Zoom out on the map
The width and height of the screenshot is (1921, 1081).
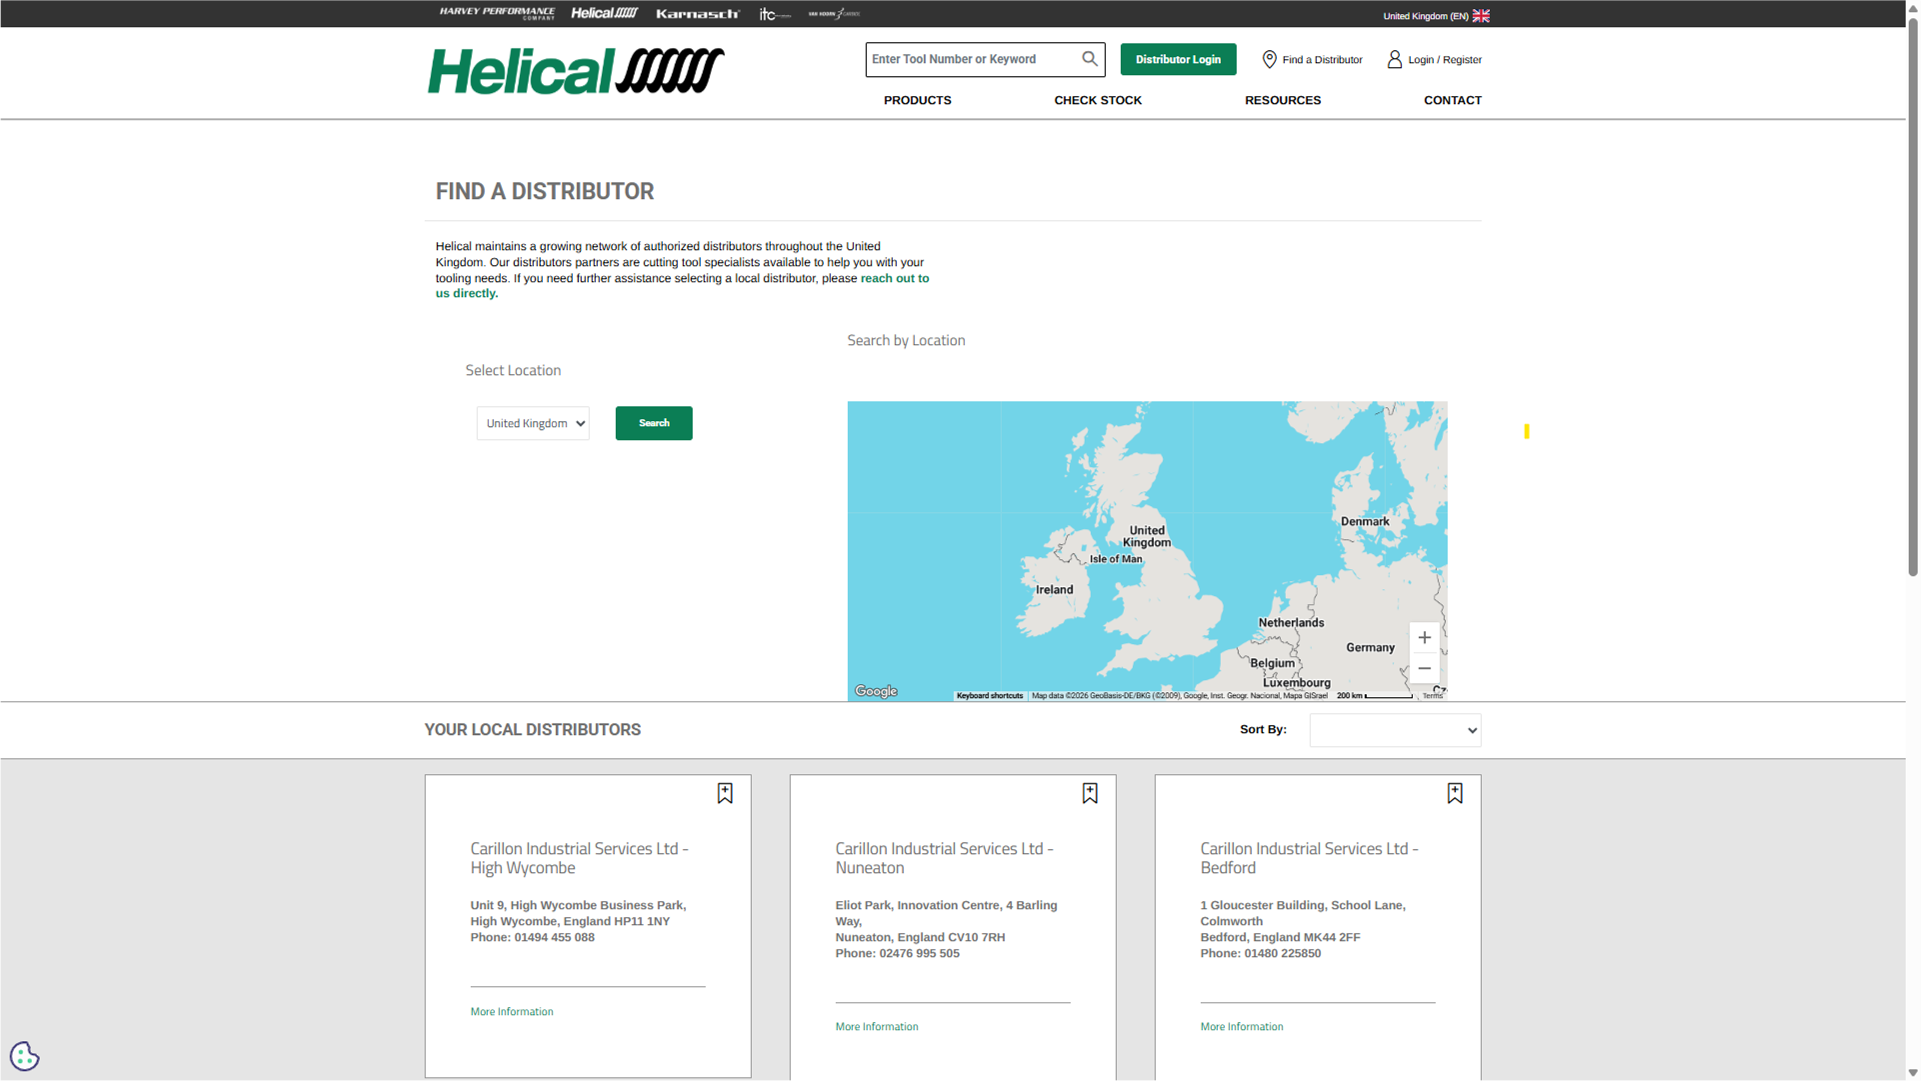[x=1424, y=668]
